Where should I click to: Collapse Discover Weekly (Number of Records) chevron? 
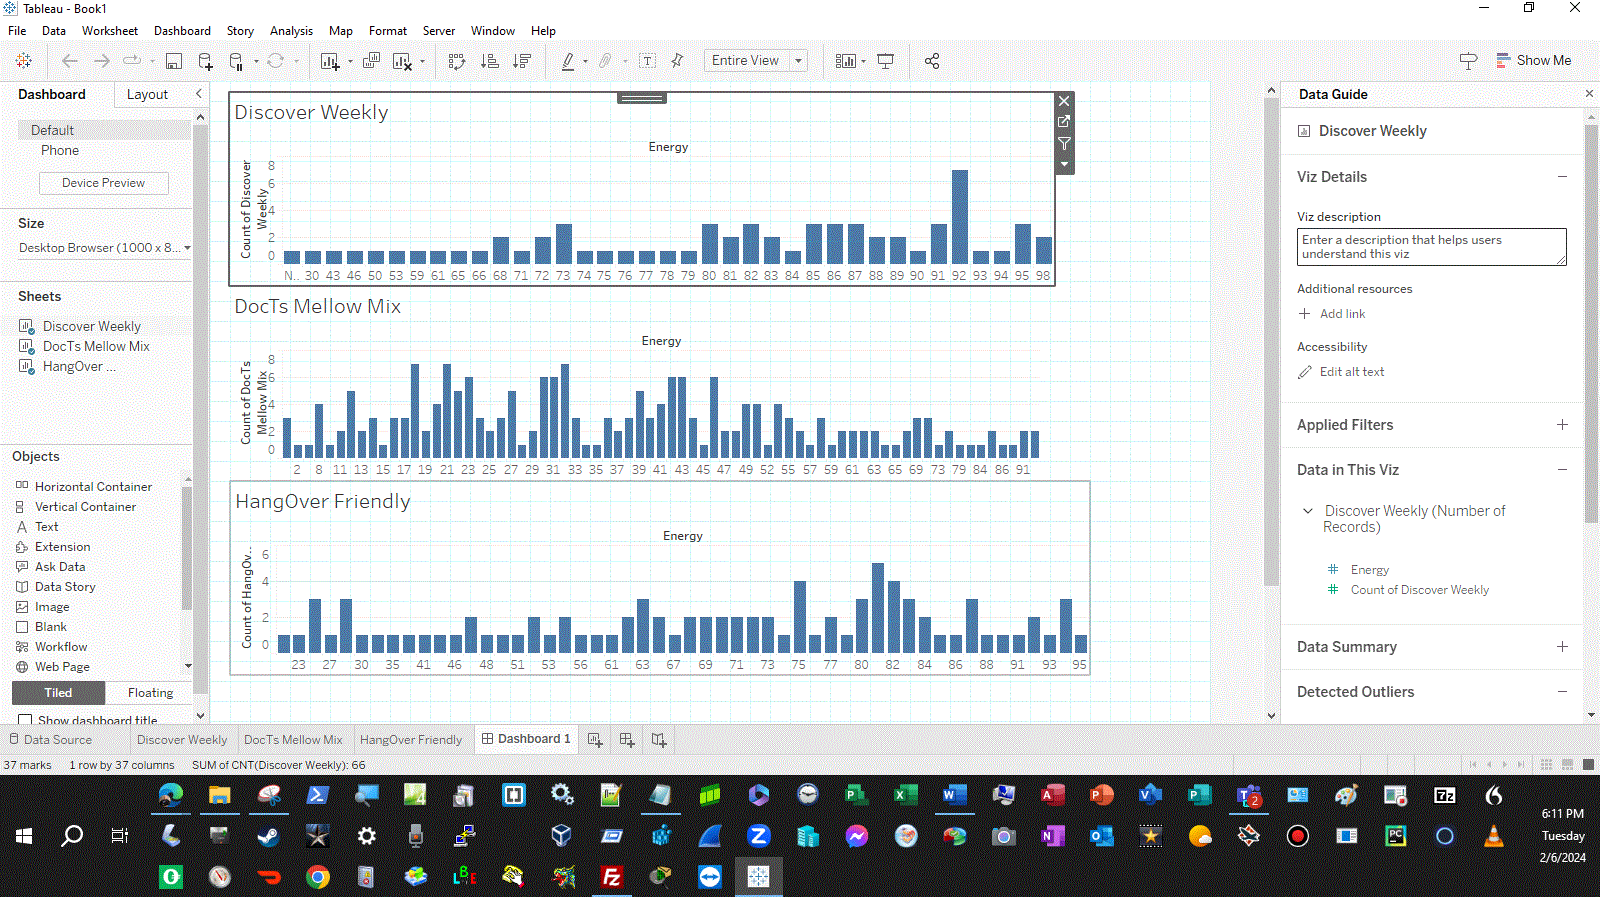click(x=1308, y=511)
